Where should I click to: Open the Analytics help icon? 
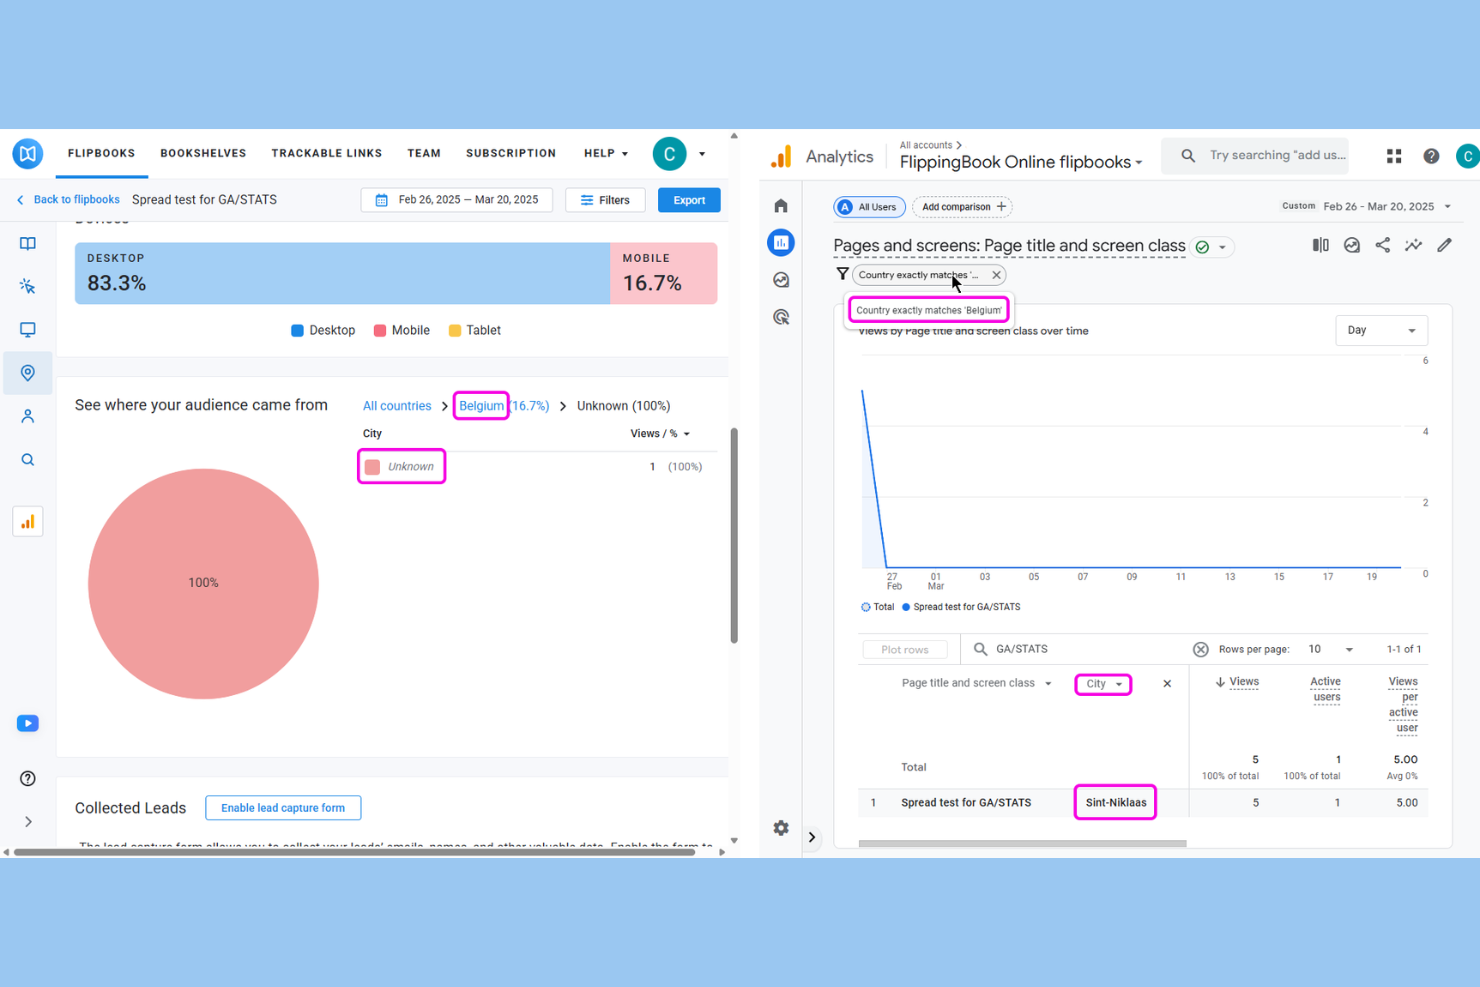click(x=1431, y=156)
